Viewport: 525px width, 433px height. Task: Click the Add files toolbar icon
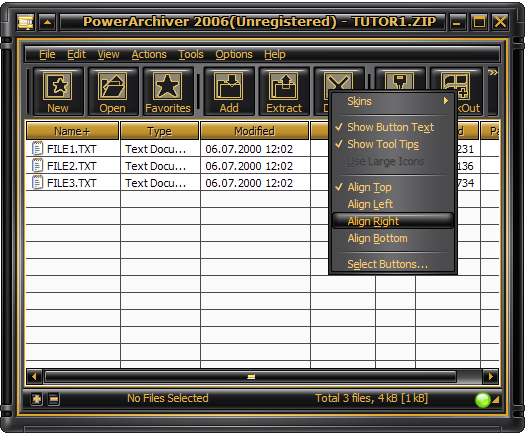pos(229,86)
